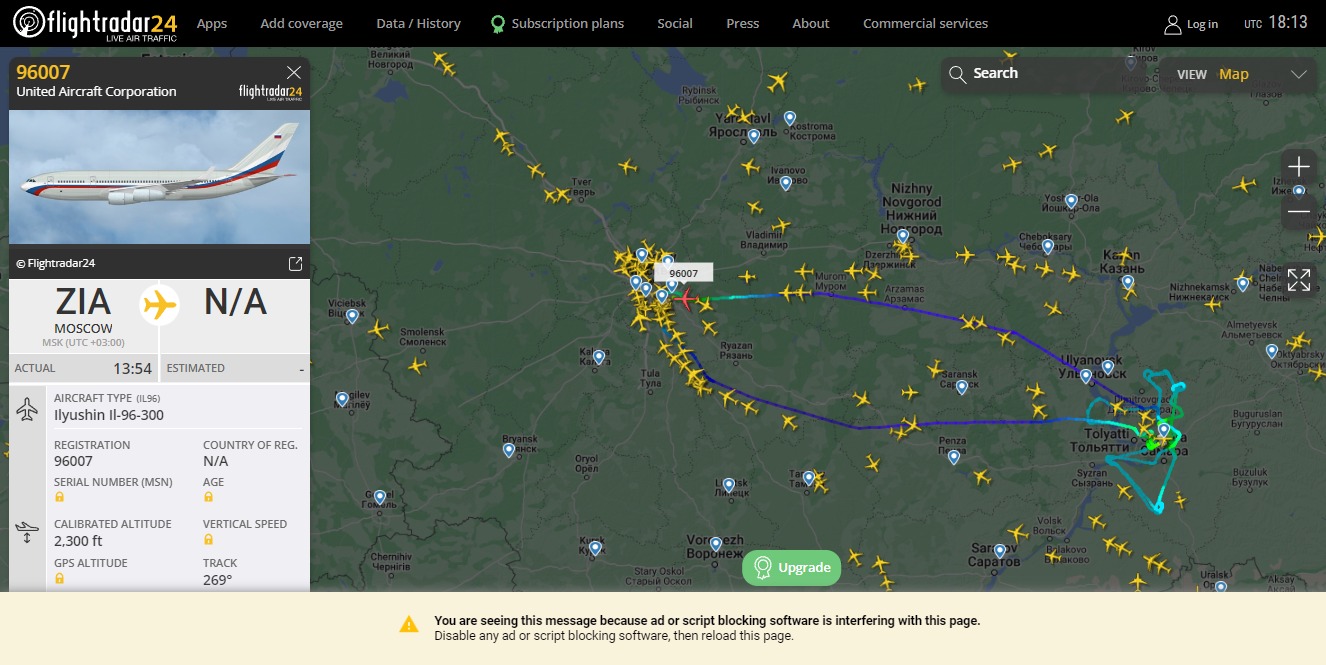This screenshot has height=665, width=1326.
Task: Open the Subscription plans menu
Action: point(557,23)
